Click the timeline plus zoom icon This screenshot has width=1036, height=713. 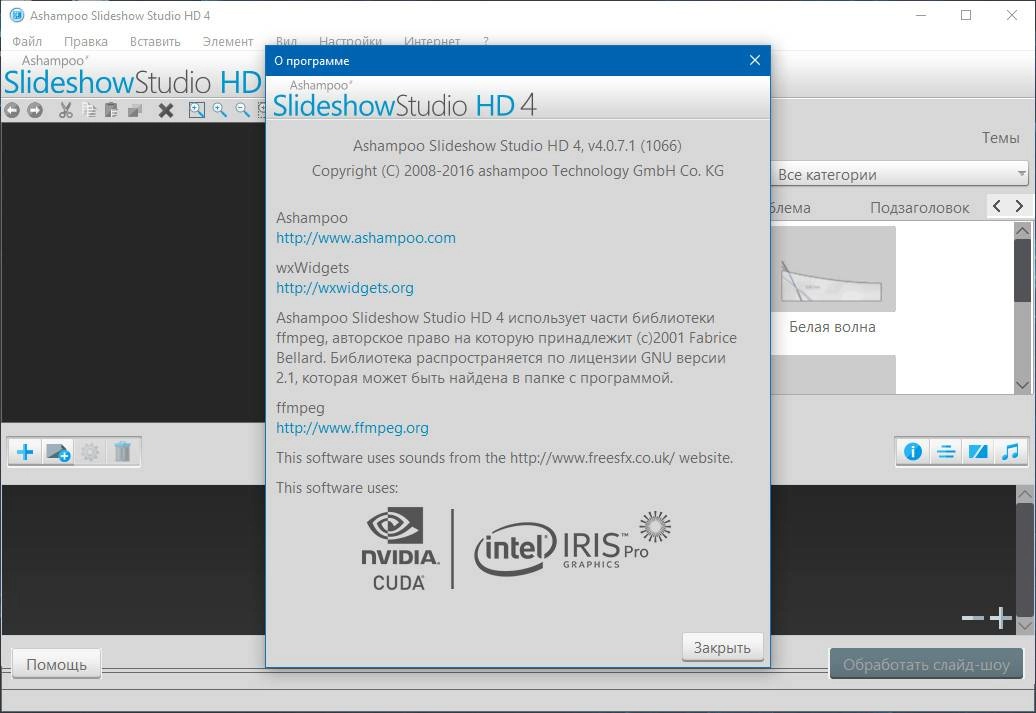pyautogui.click(x=1001, y=618)
